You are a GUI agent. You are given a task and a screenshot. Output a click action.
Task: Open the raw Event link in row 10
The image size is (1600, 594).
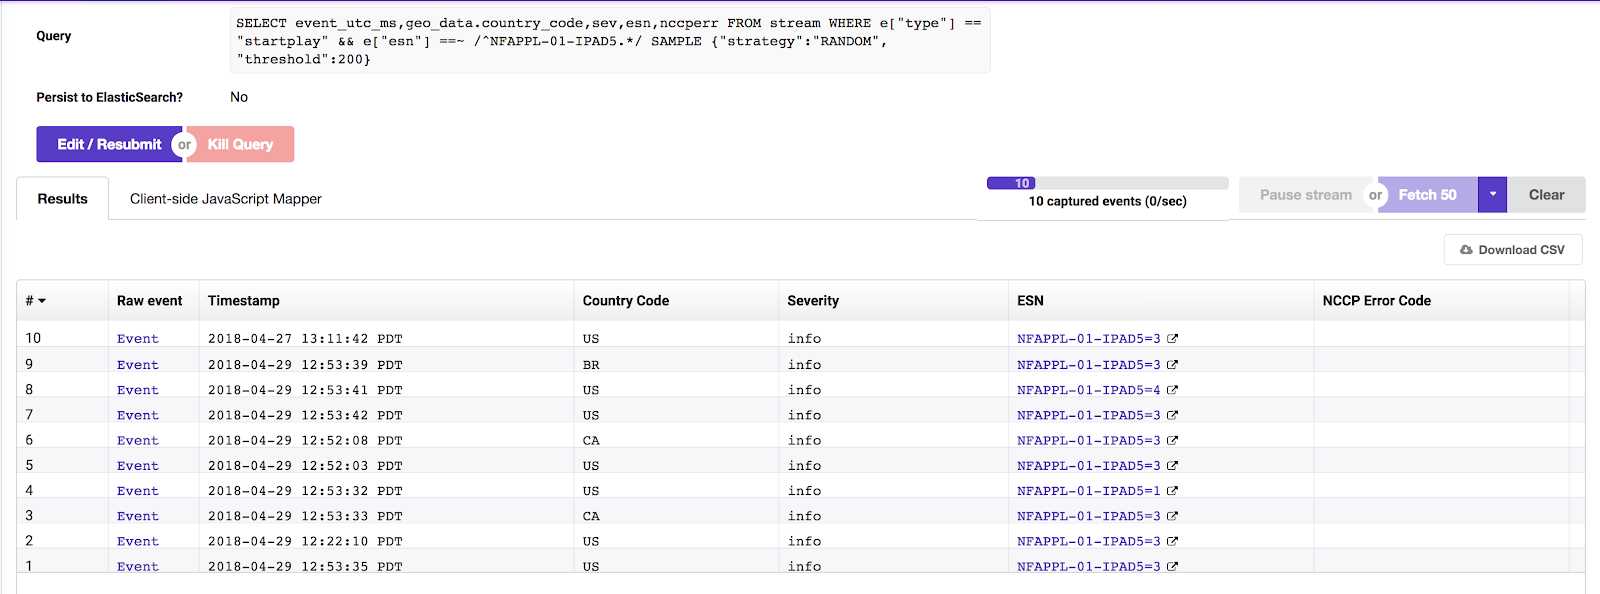coord(138,339)
